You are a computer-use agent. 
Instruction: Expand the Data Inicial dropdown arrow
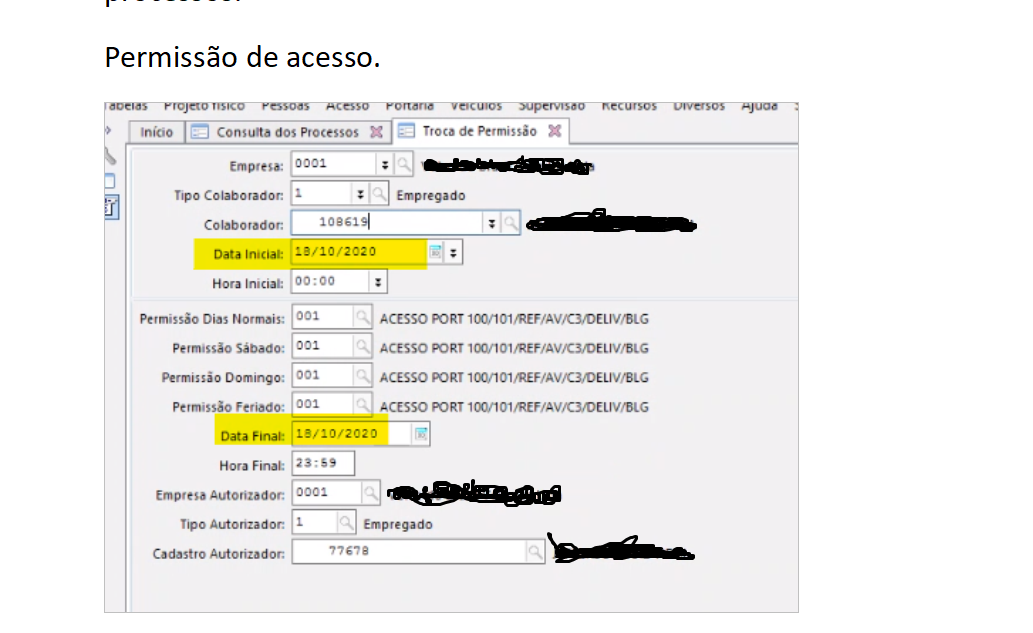pyautogui.click(x=454, y=252)
